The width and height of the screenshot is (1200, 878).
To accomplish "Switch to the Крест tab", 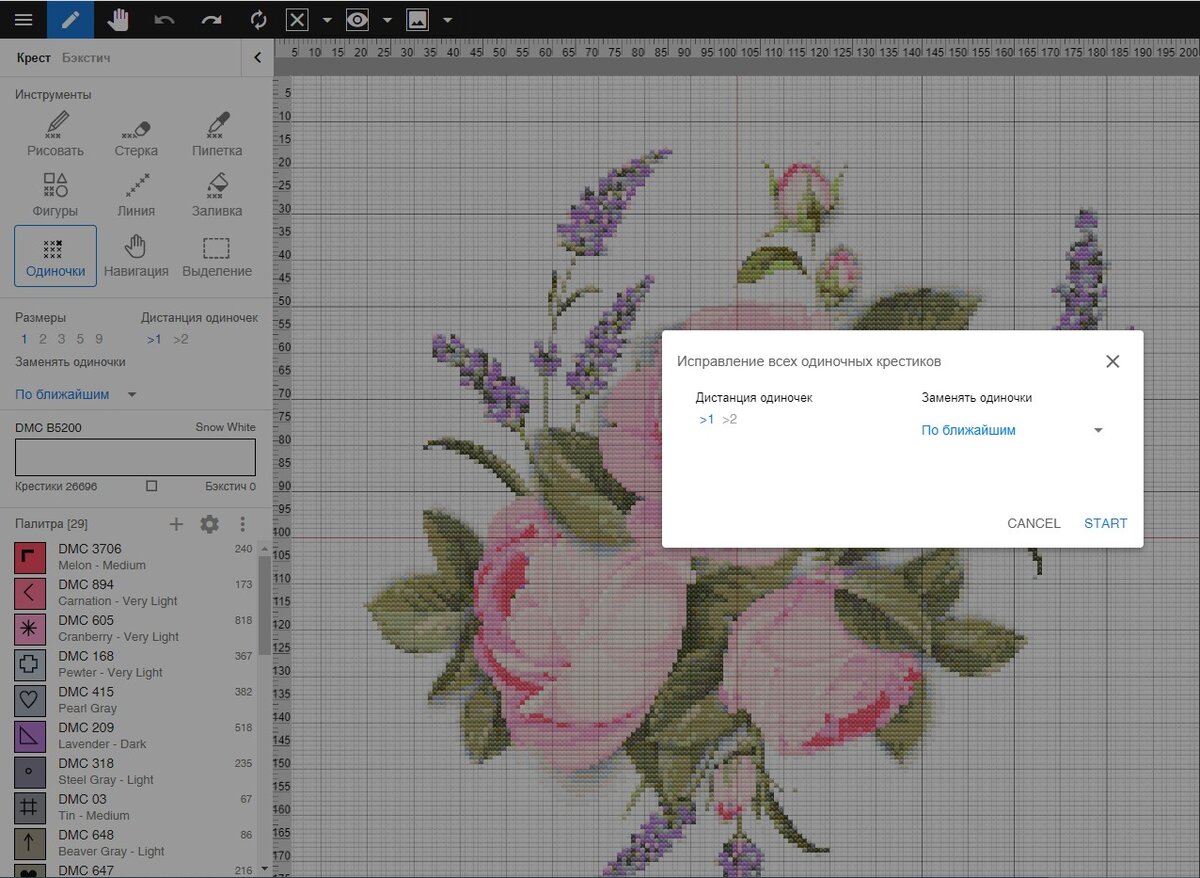I will coord(33,58).
